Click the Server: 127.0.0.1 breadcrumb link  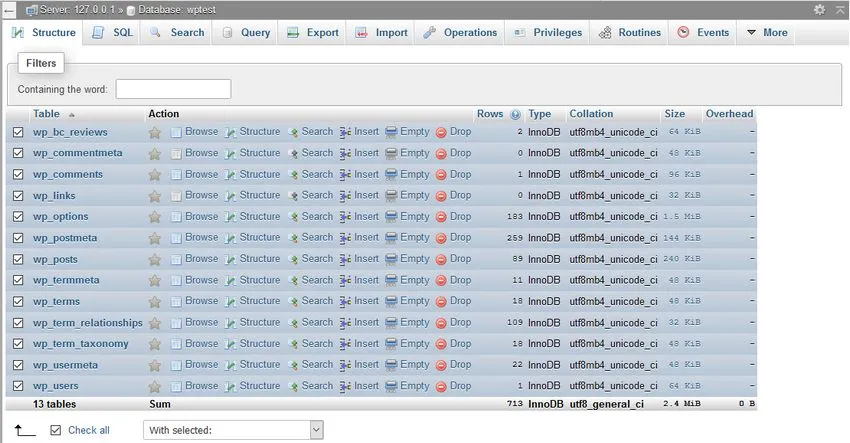(78, 10)
